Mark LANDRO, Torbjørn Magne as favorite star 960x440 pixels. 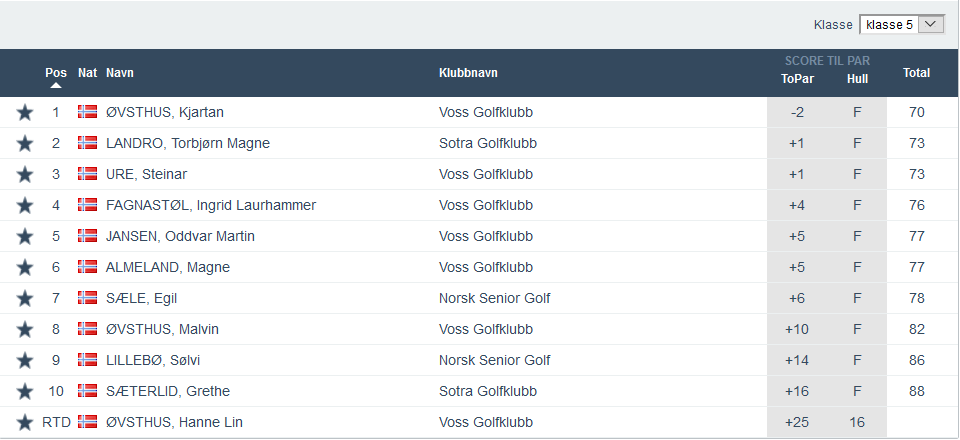pos(25,143)
